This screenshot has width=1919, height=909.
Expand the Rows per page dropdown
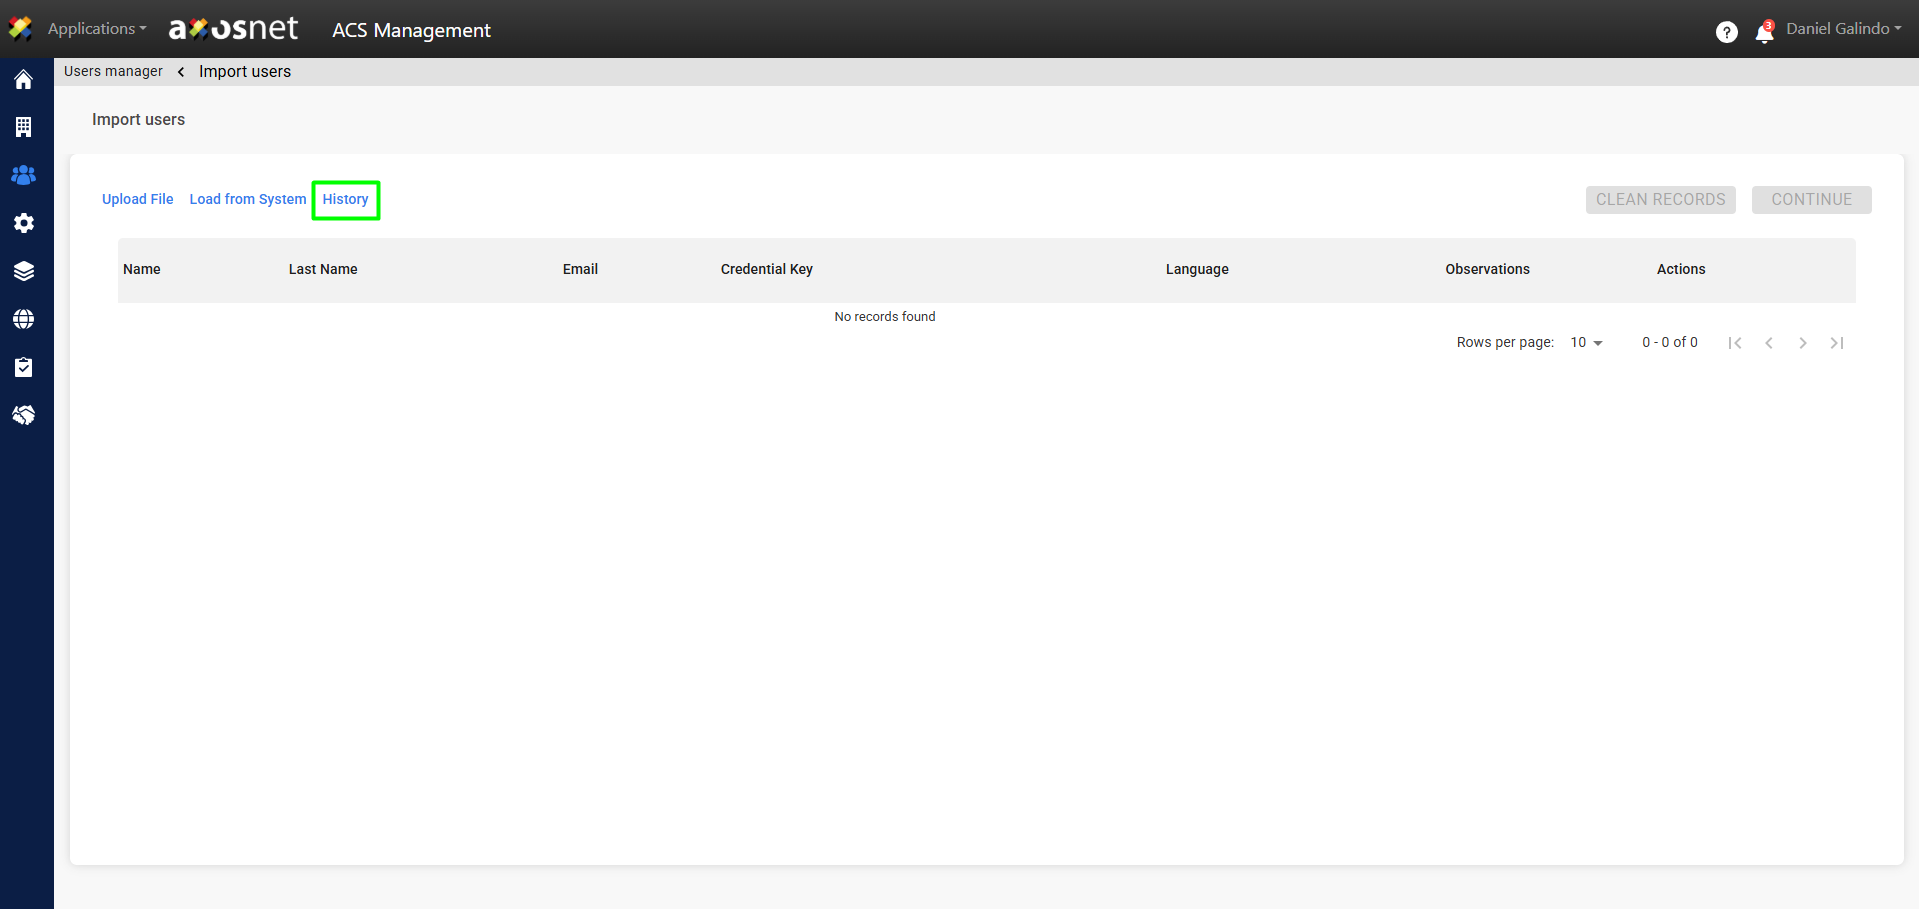pyautogui.click(x=1586, y=343)
